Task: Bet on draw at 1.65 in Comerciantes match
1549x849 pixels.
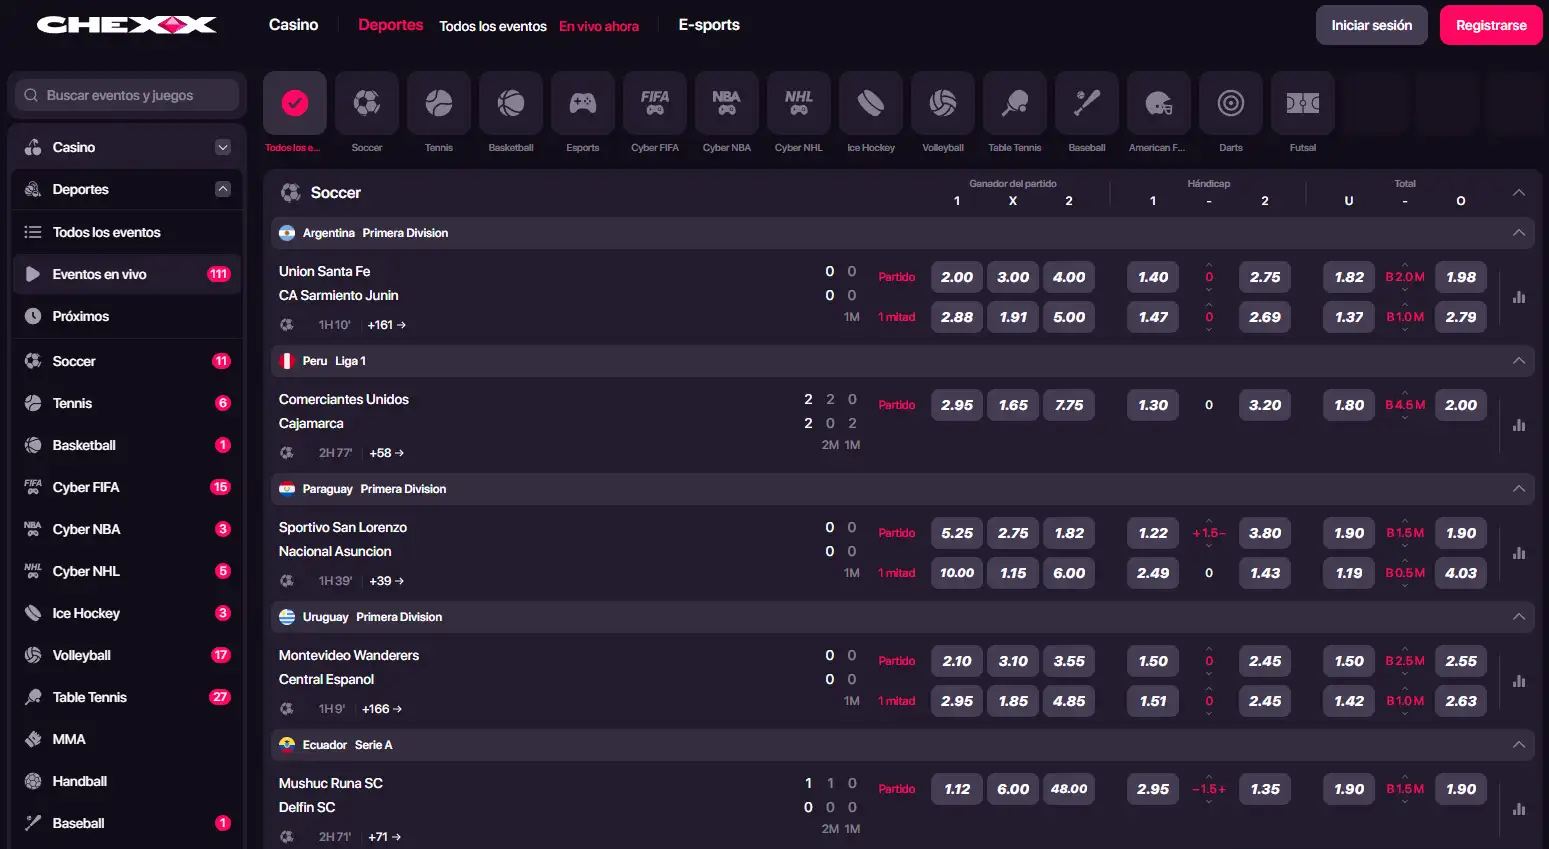Action: point(1013,405)
